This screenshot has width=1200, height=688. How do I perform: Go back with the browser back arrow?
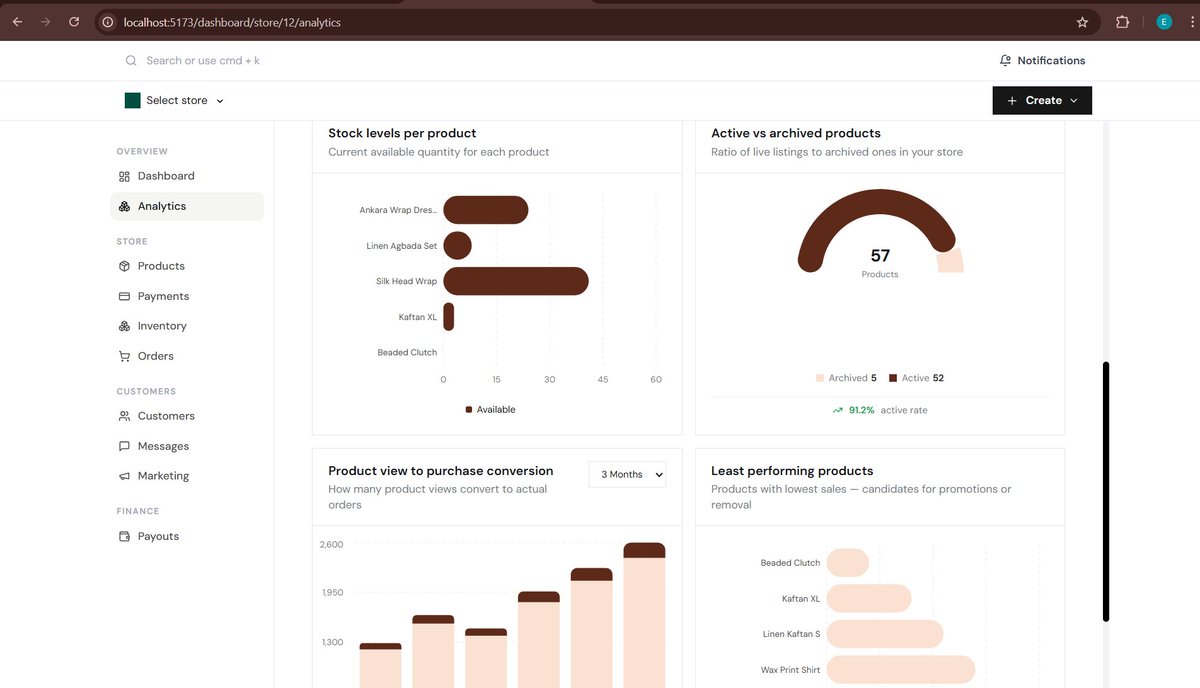pos(17,22)
